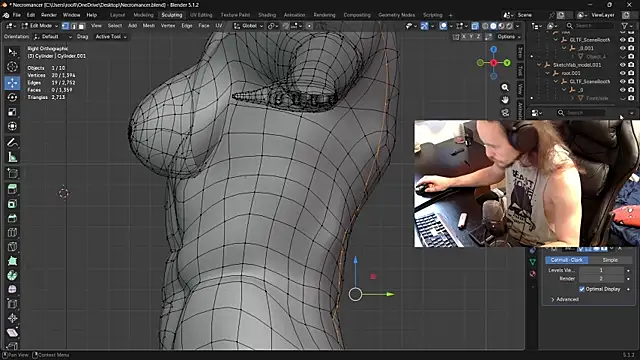Switch to the Modeling workspace tab
This screenshot has width=640, height=360.
point(144,15)
